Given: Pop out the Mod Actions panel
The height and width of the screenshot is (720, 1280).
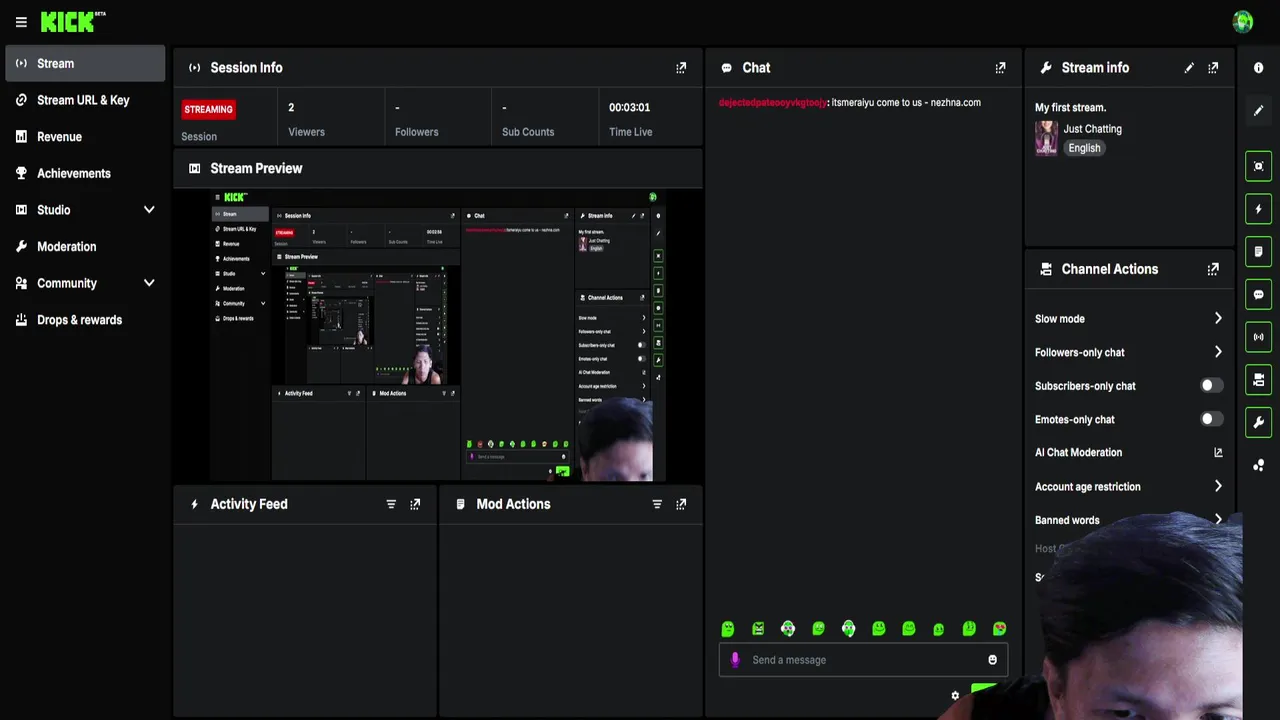Looking at the screenshot, I should pyautogui.click(x=681, y=504).
